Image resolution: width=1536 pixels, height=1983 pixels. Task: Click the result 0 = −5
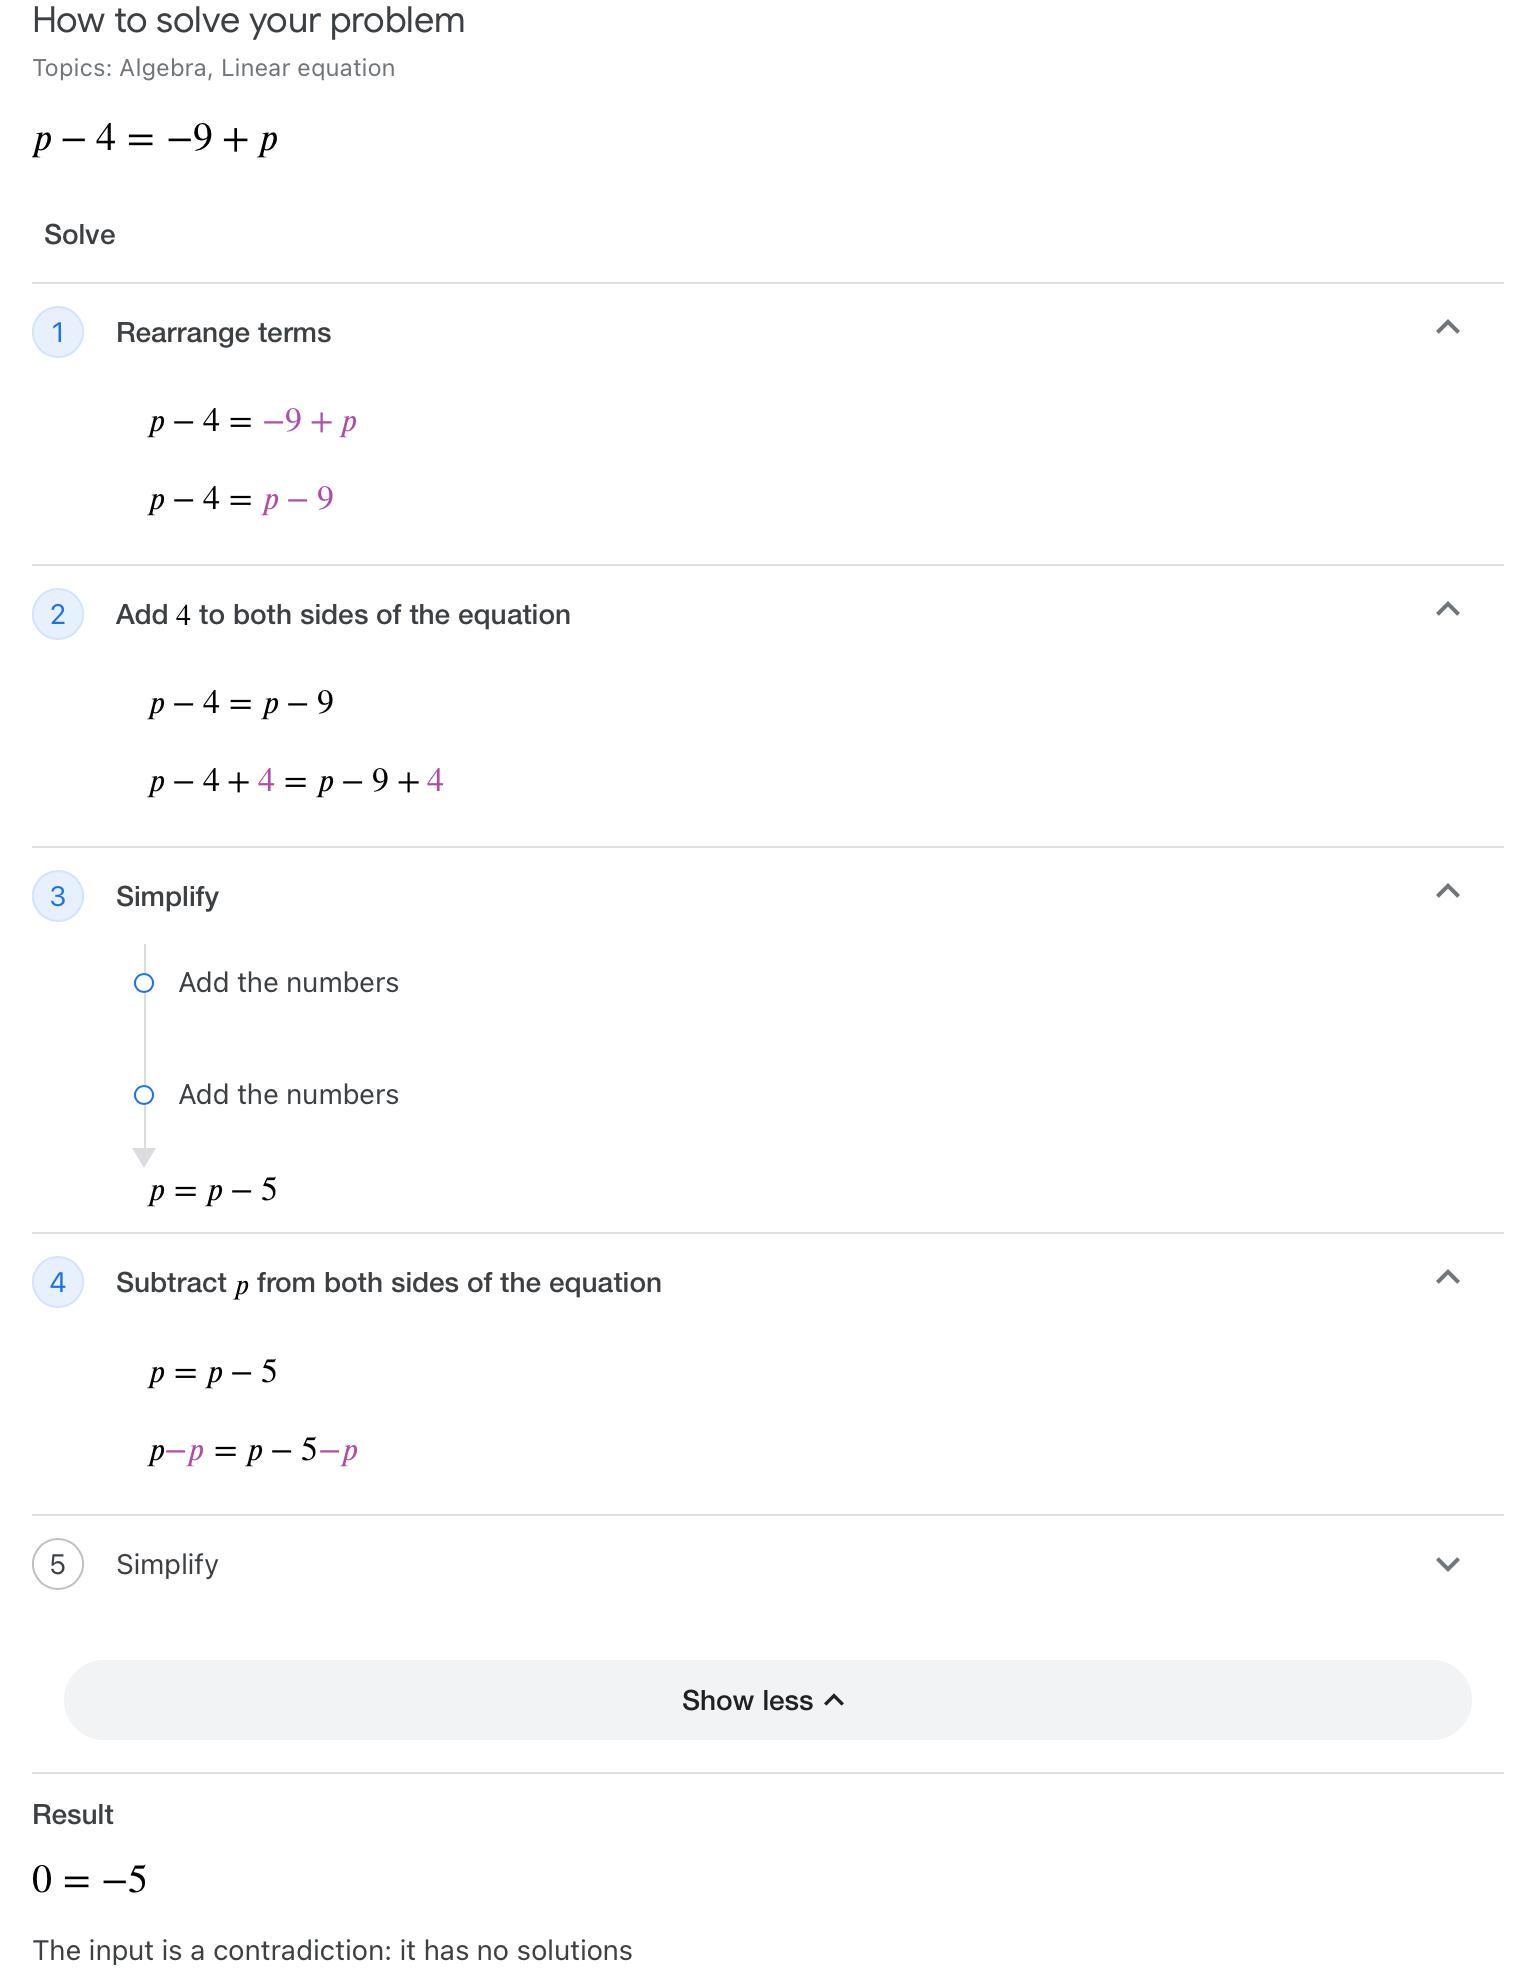(x=90, y=1879)
